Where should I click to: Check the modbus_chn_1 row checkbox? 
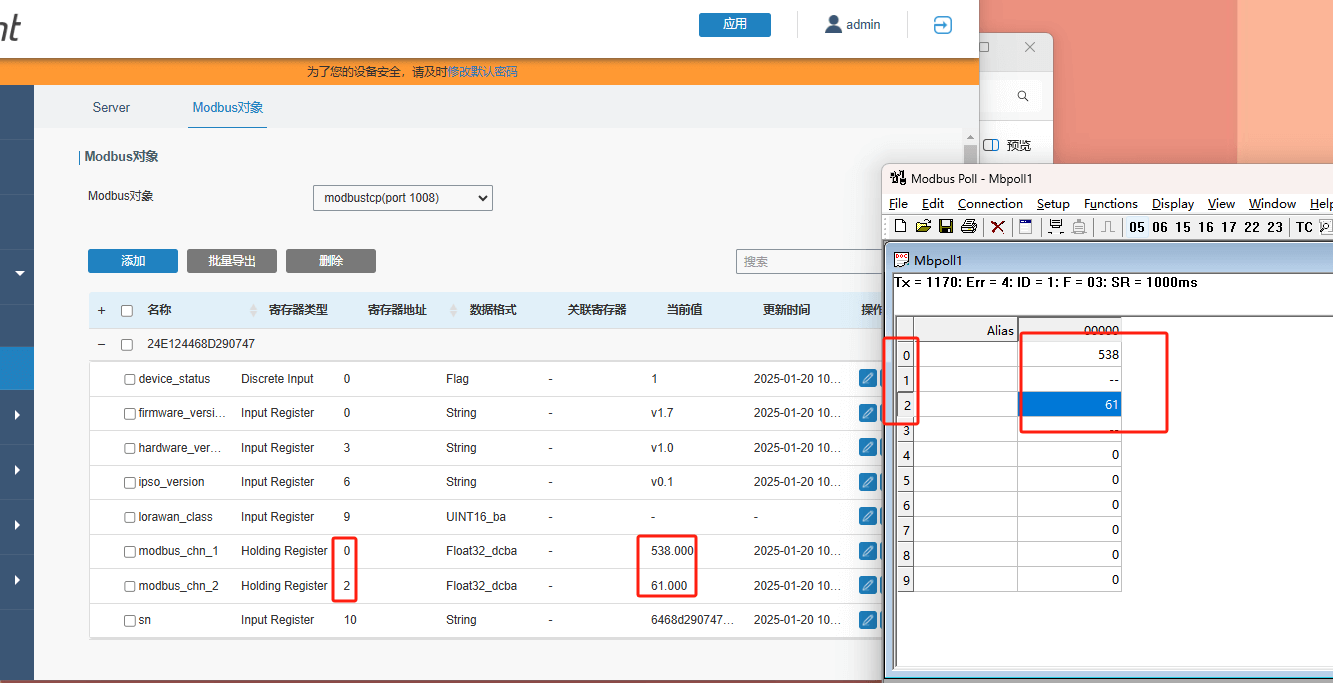pos(130,552)
